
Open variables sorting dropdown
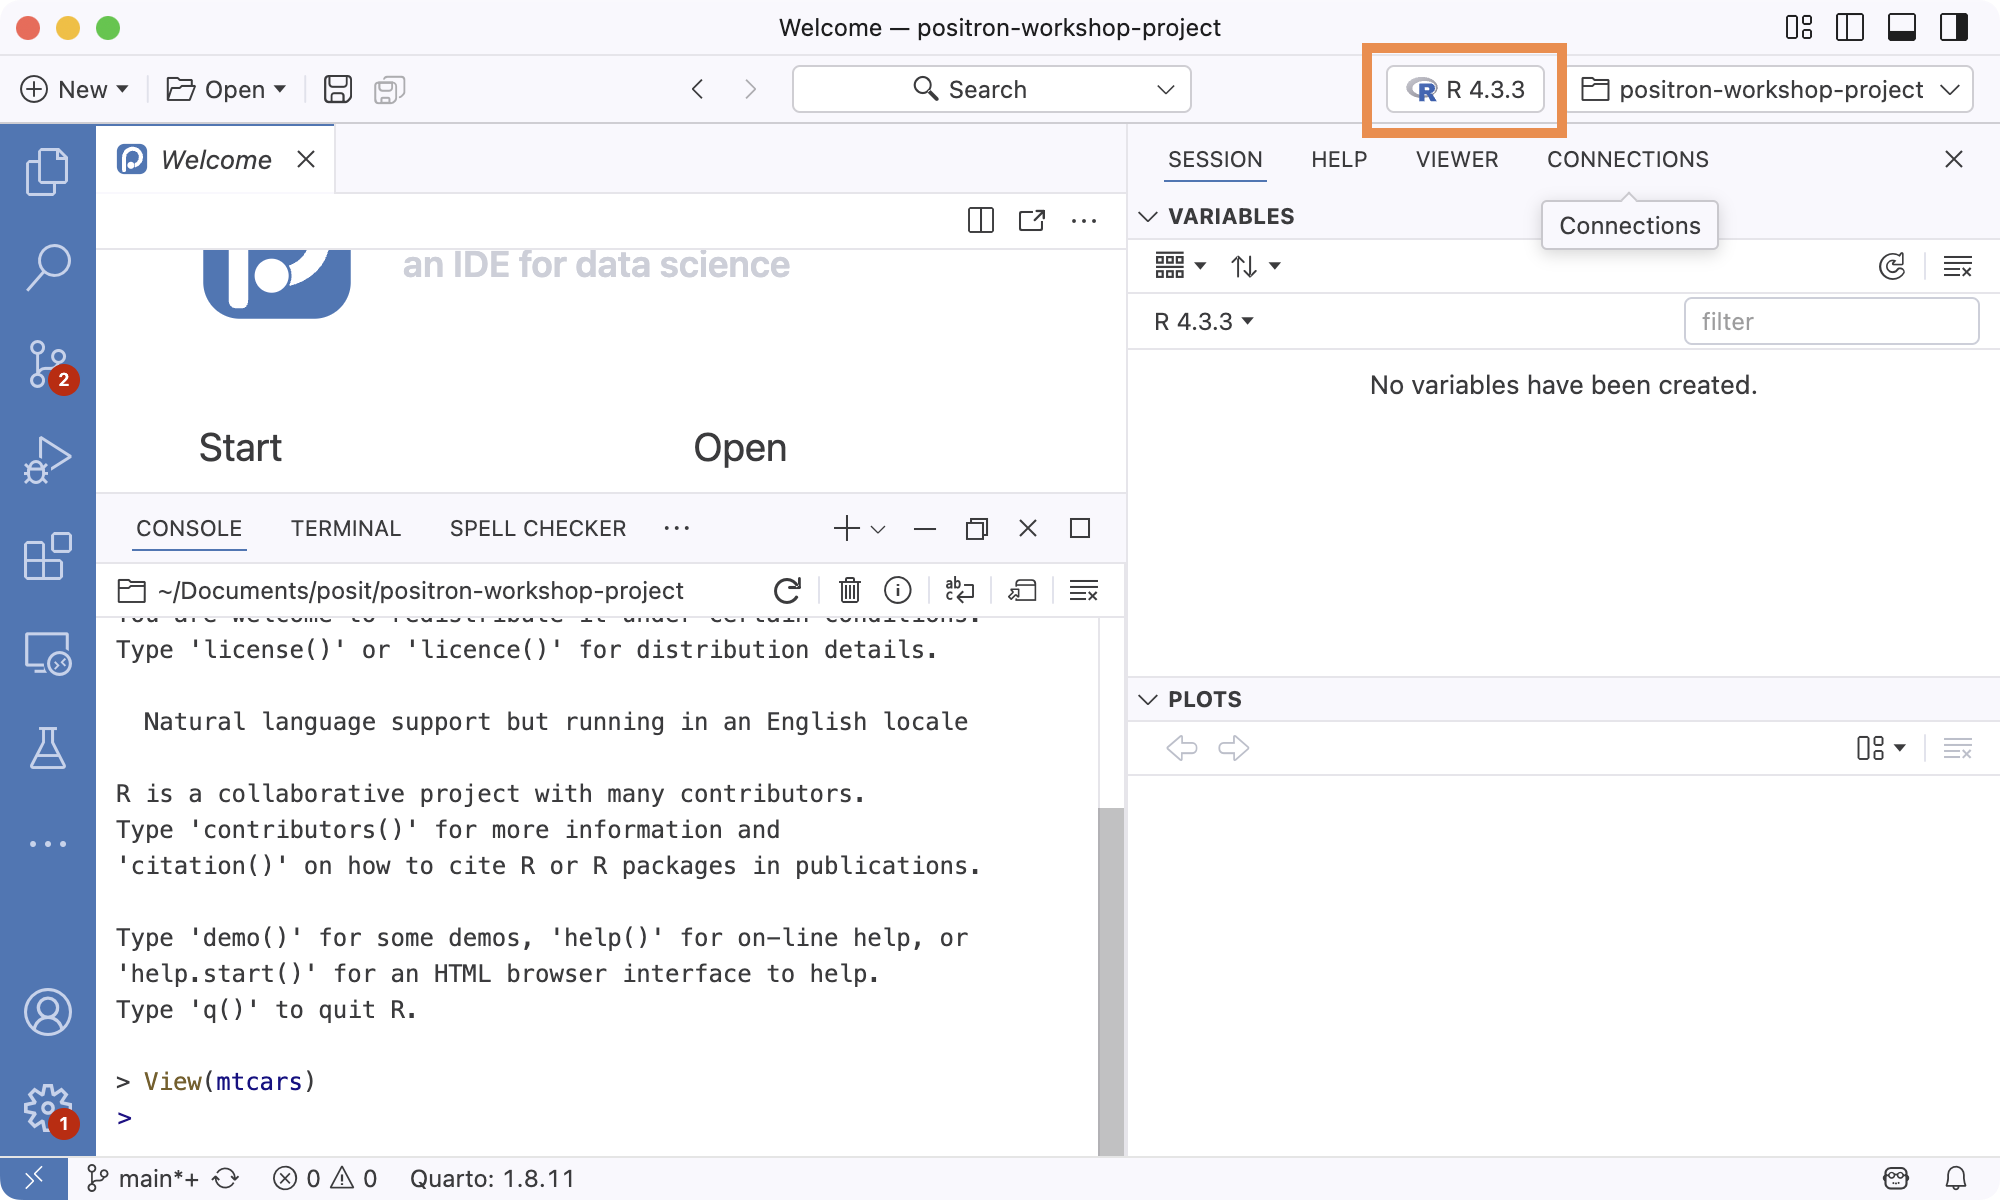click(x=1256, y=266)
